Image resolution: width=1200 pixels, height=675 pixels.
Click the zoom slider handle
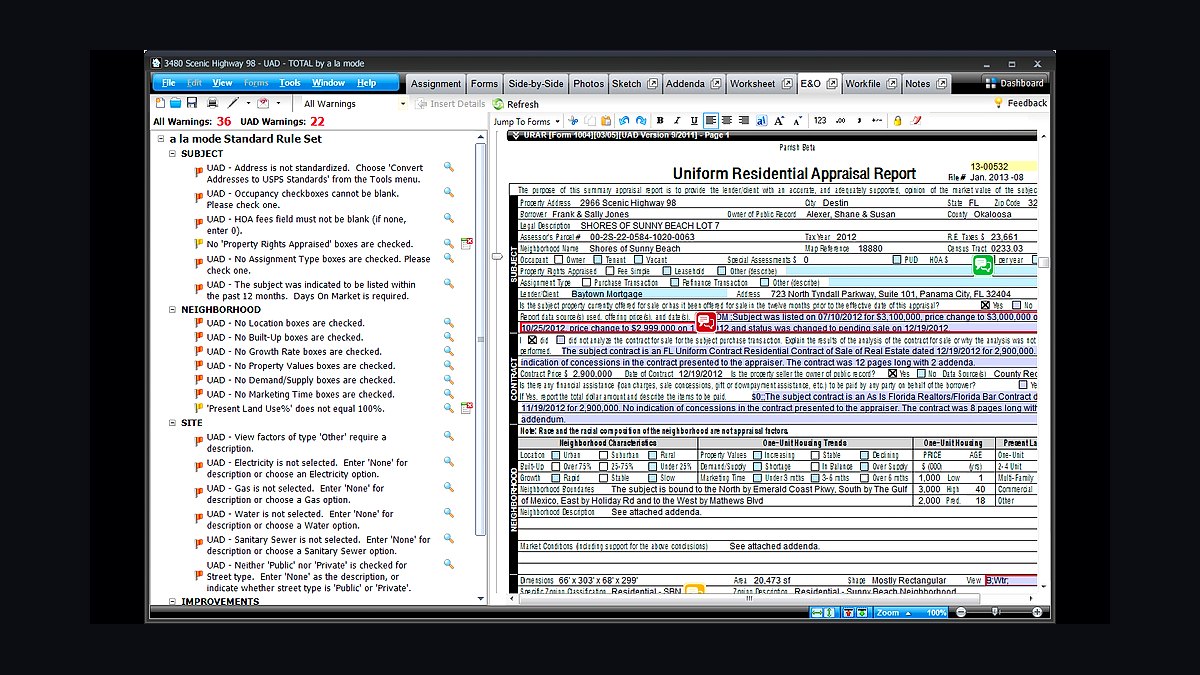(995, 612)
